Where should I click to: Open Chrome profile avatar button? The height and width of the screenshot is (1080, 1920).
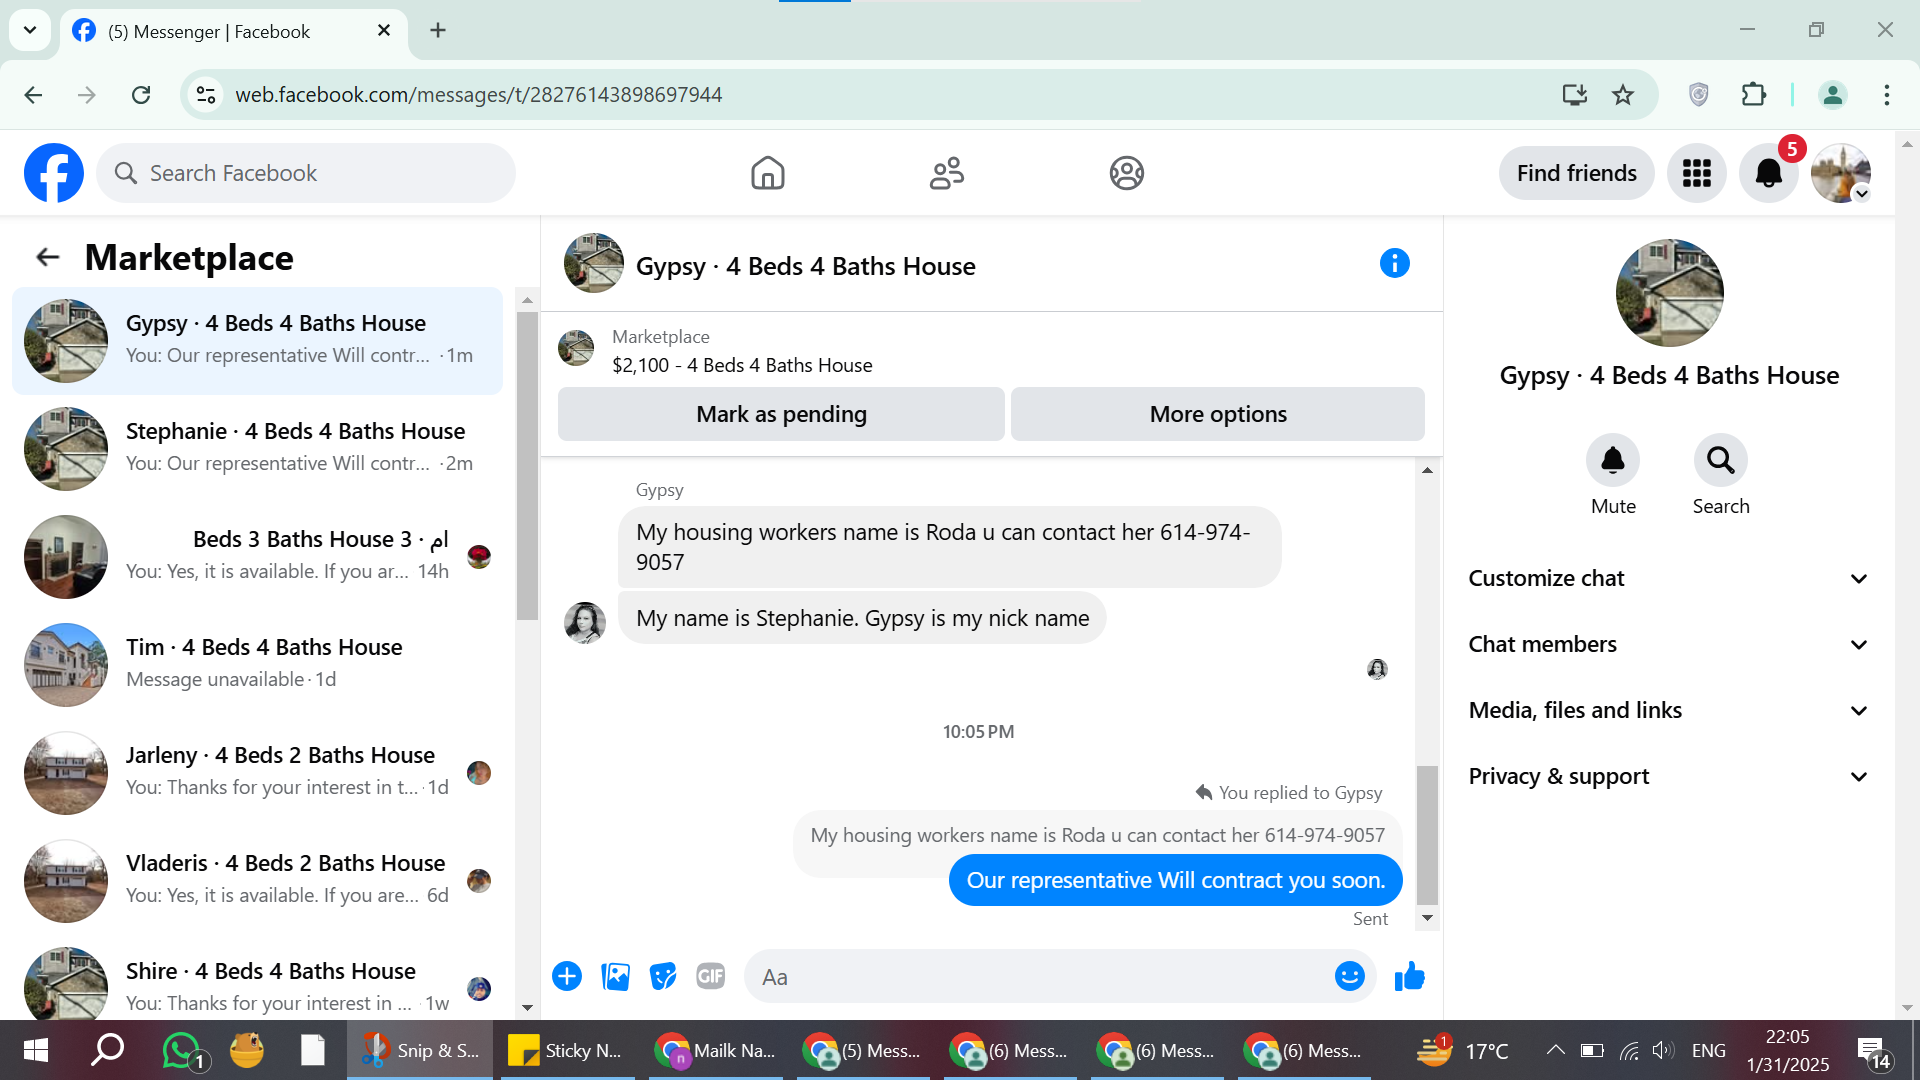(1832, 95)
